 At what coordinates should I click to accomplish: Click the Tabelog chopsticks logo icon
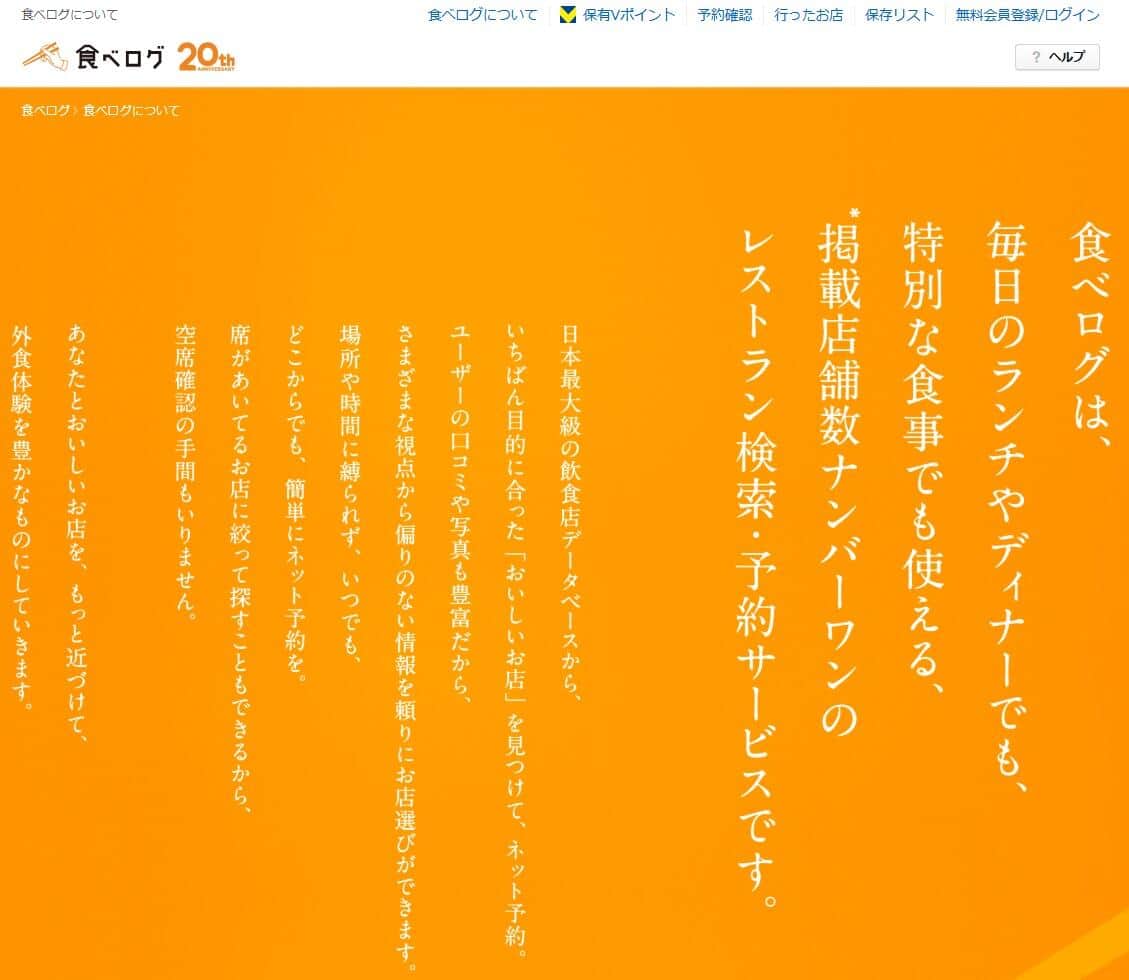tap(46, 56)
